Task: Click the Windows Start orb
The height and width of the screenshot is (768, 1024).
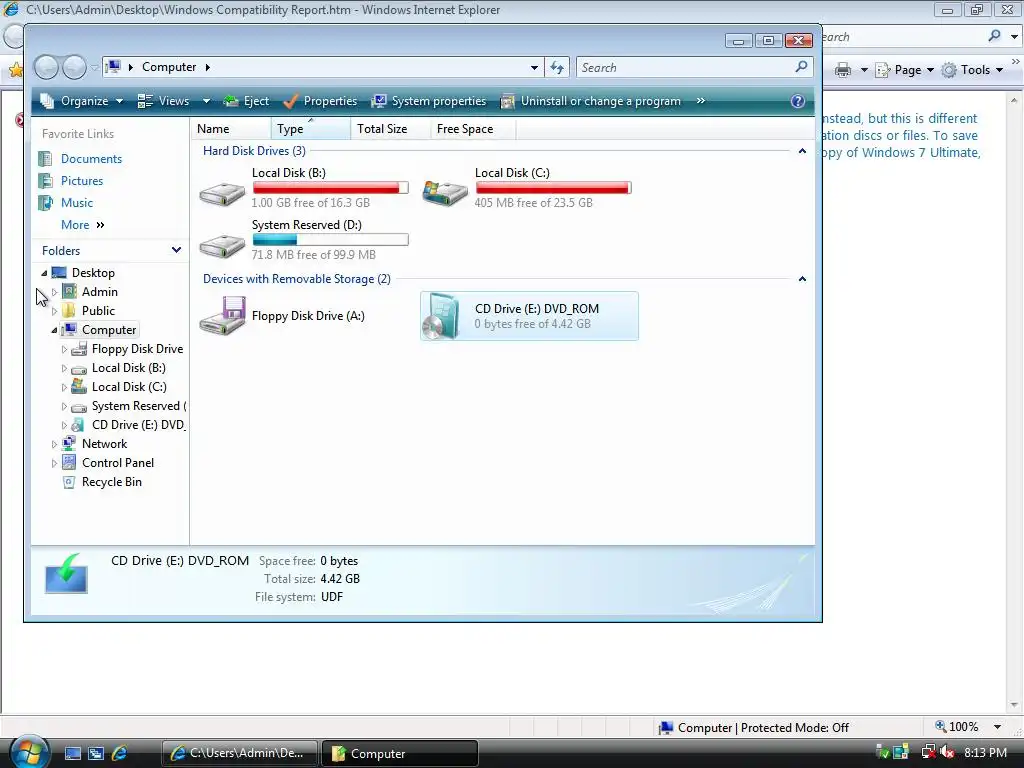Action: 29,752
